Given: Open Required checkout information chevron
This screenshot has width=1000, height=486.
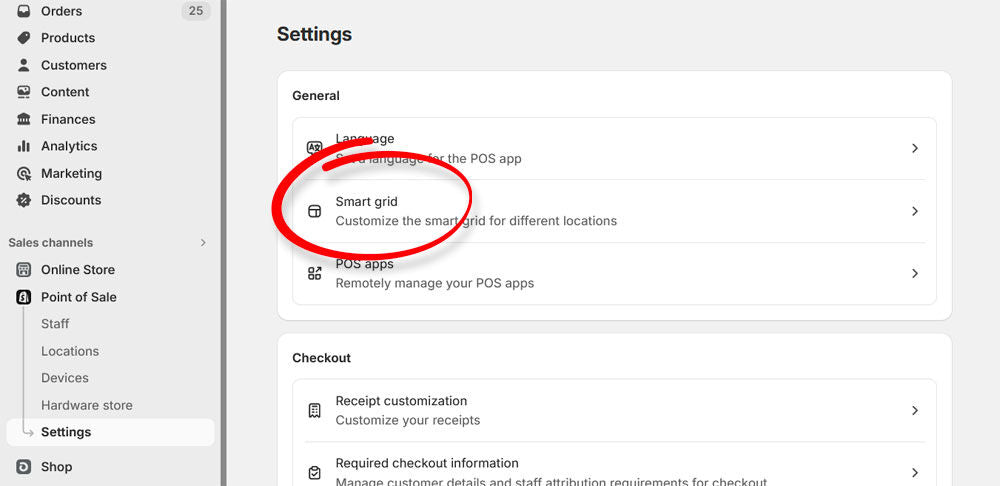Looking at the screenshot, I should (x=915, y=472).
